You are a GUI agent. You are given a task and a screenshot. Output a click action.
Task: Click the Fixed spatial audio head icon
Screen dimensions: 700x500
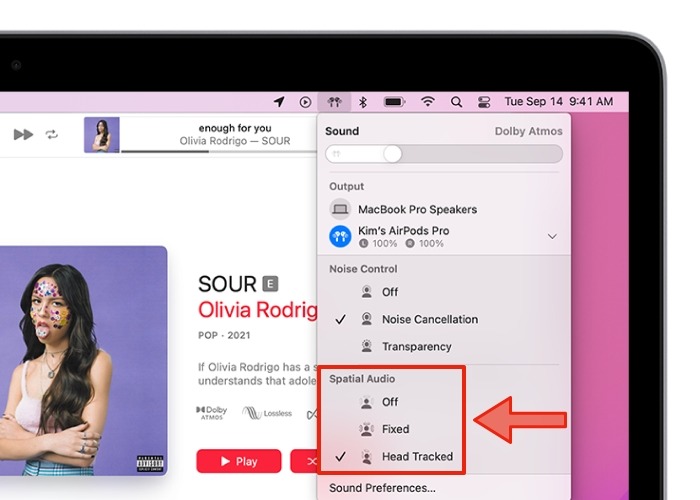click(x=367, y=429)
